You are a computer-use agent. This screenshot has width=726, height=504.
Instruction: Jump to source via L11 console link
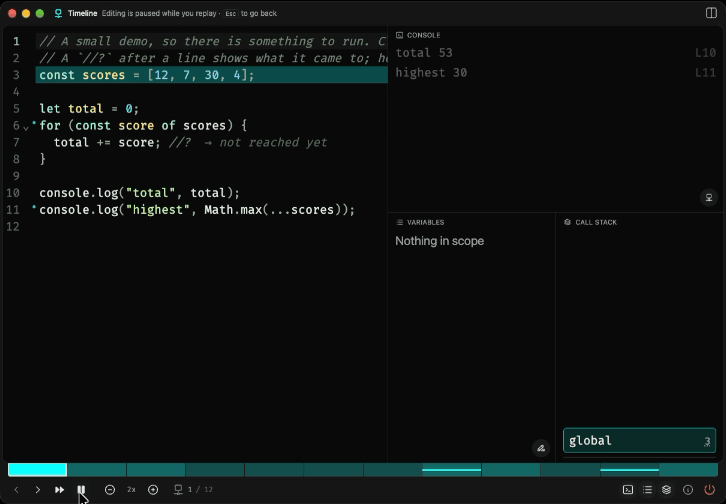point(705,73)
